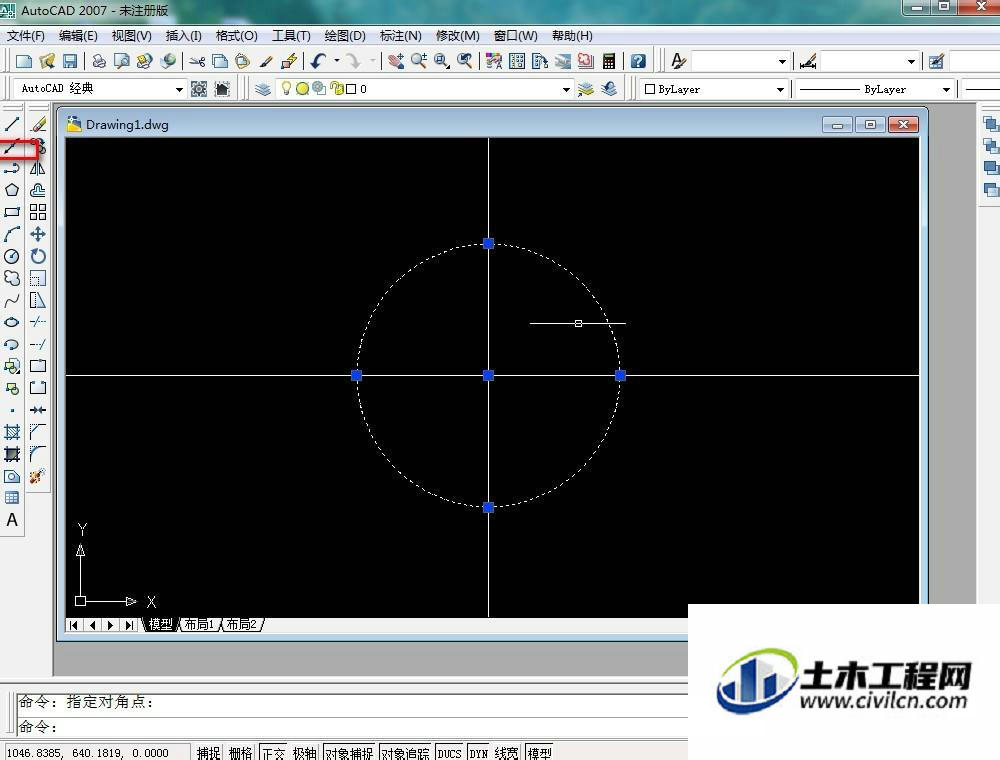Open the ByLayer linetype dropdown

(x=946, y=89)
